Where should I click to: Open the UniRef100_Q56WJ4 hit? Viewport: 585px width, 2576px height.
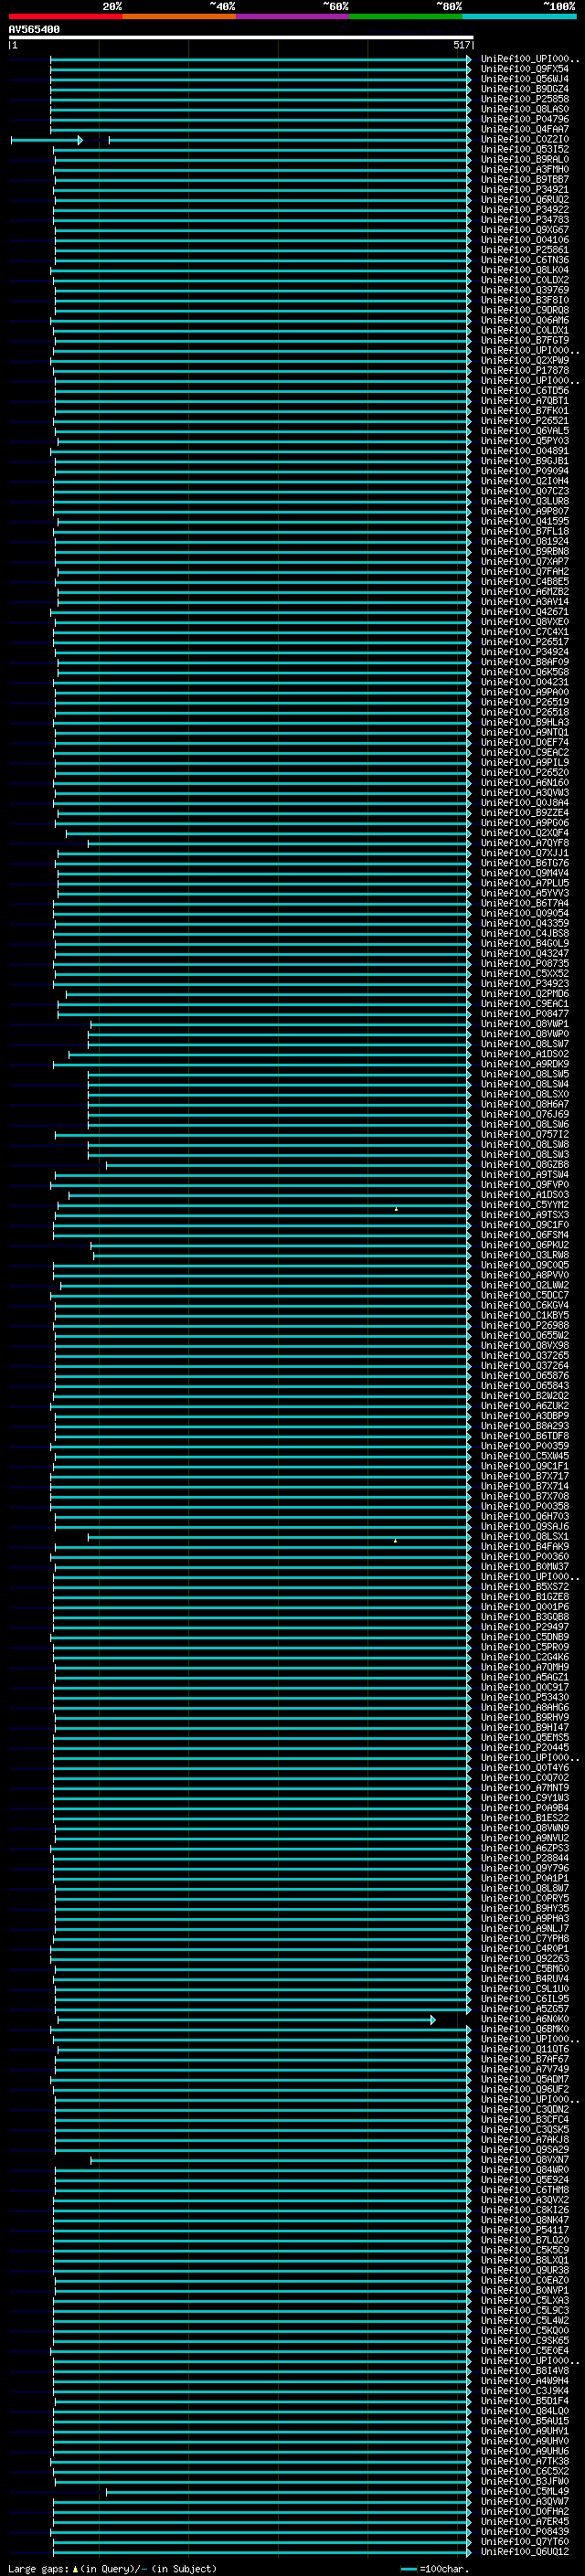524,79
